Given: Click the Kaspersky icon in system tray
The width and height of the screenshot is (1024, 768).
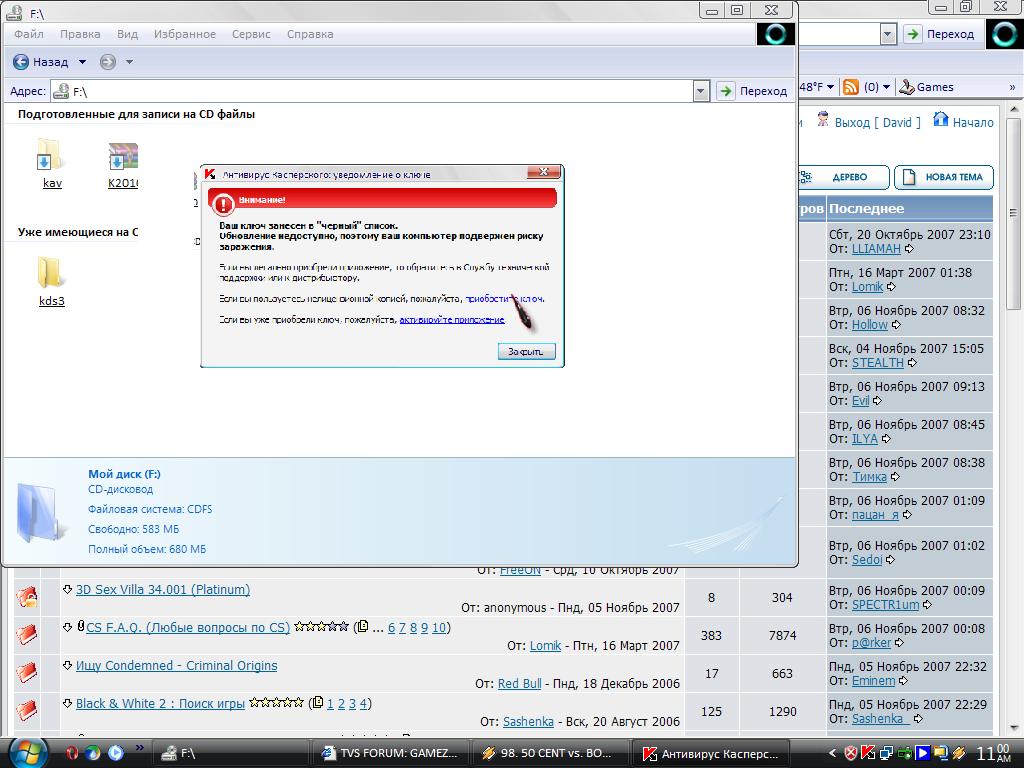Looking at the screenshot, I should (x=870, y=752).
